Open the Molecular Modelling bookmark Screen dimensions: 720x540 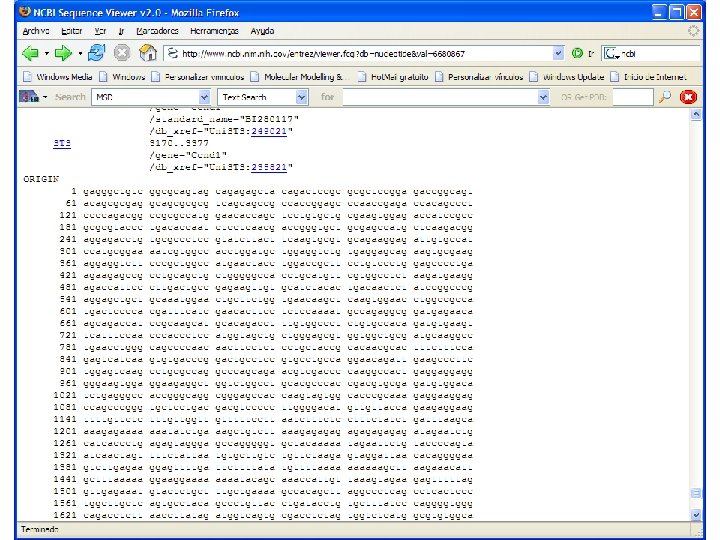coord(297,77)
